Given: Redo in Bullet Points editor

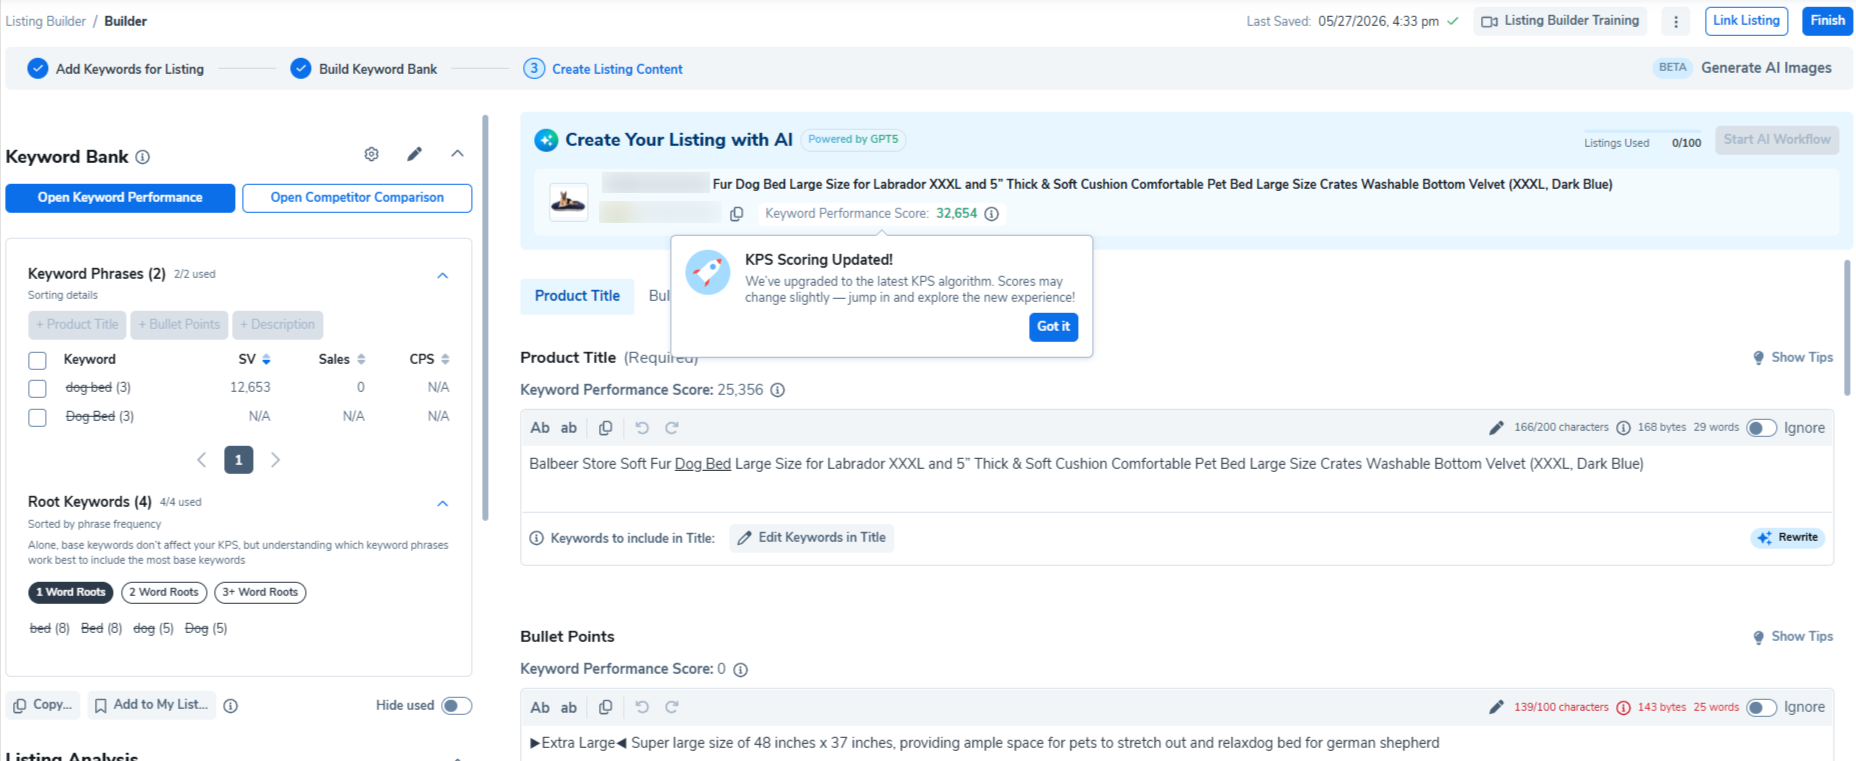Looking at the screenshot, I should pyautogui.click(x=672, y=708).
